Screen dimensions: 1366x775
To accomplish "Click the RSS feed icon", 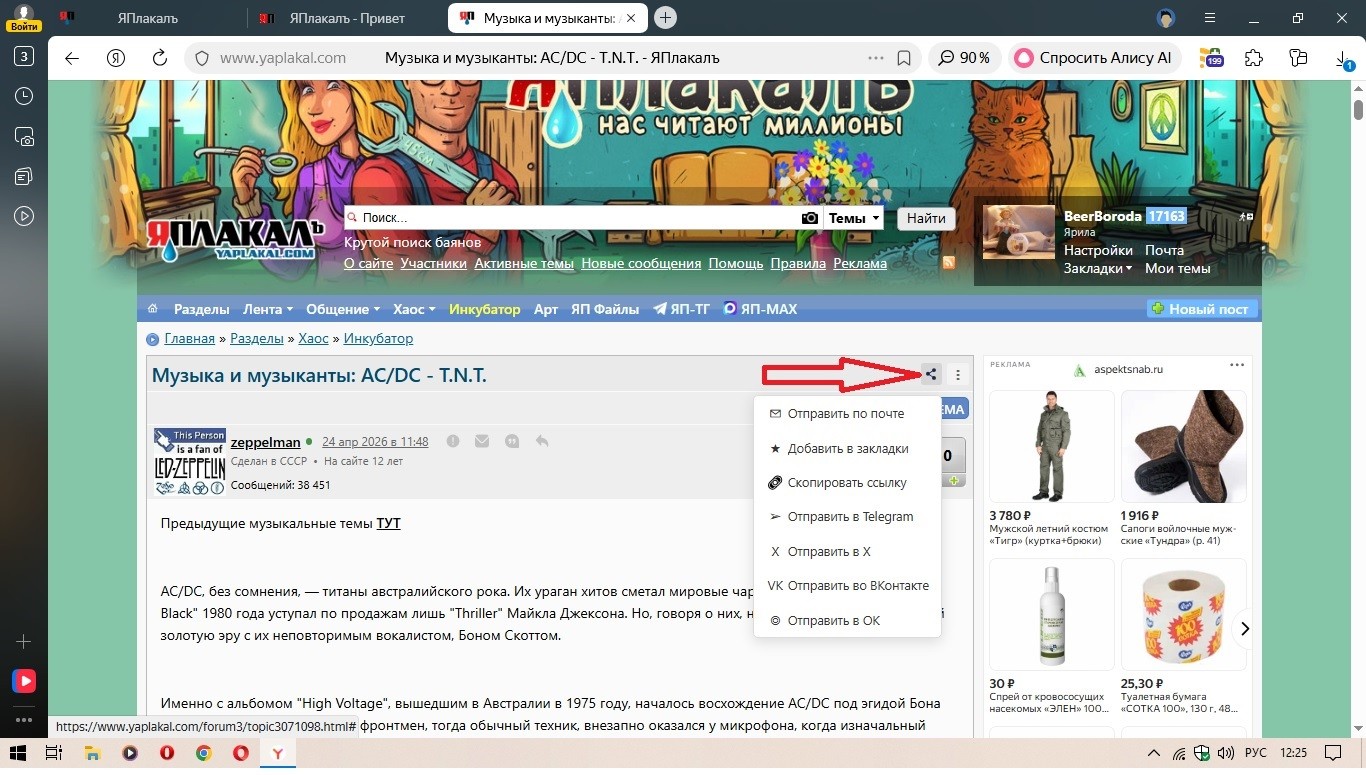I will tap(948, 263).
